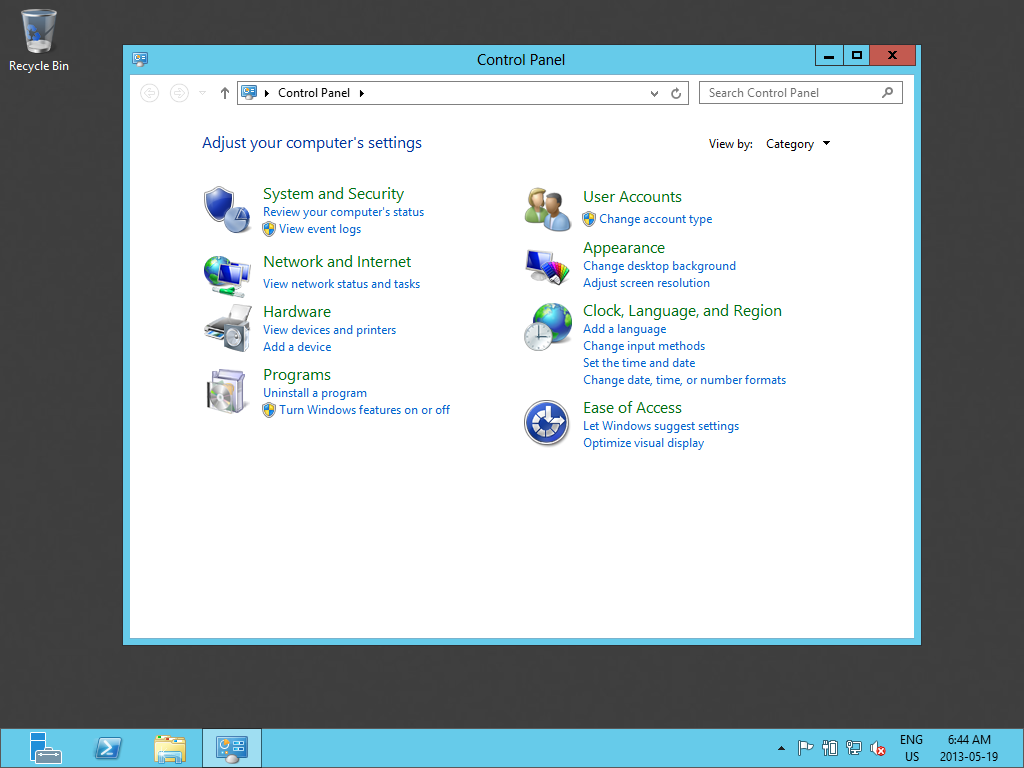Image resolution: width=1024 pixels, height=768 pixels.
Task: Open the Hardware category heading
Action: tap(297, 312)
